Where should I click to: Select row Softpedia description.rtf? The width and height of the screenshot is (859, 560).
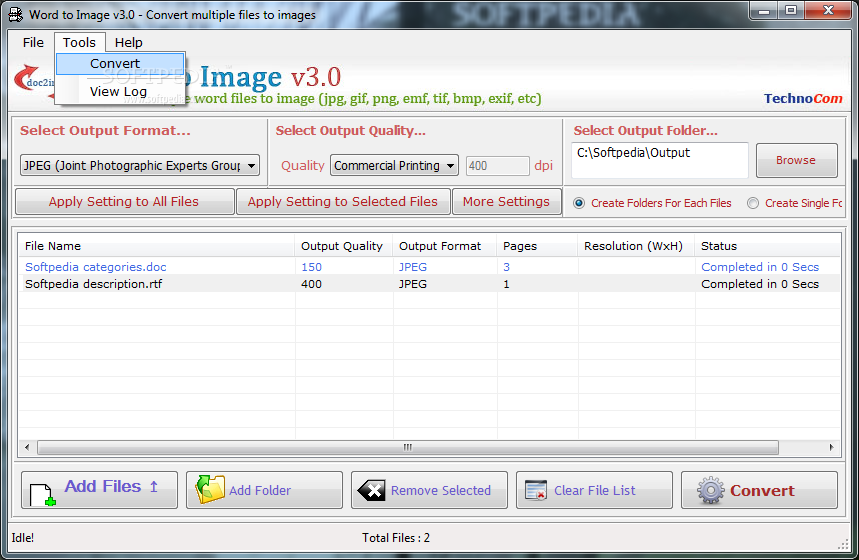pos(429,284)
